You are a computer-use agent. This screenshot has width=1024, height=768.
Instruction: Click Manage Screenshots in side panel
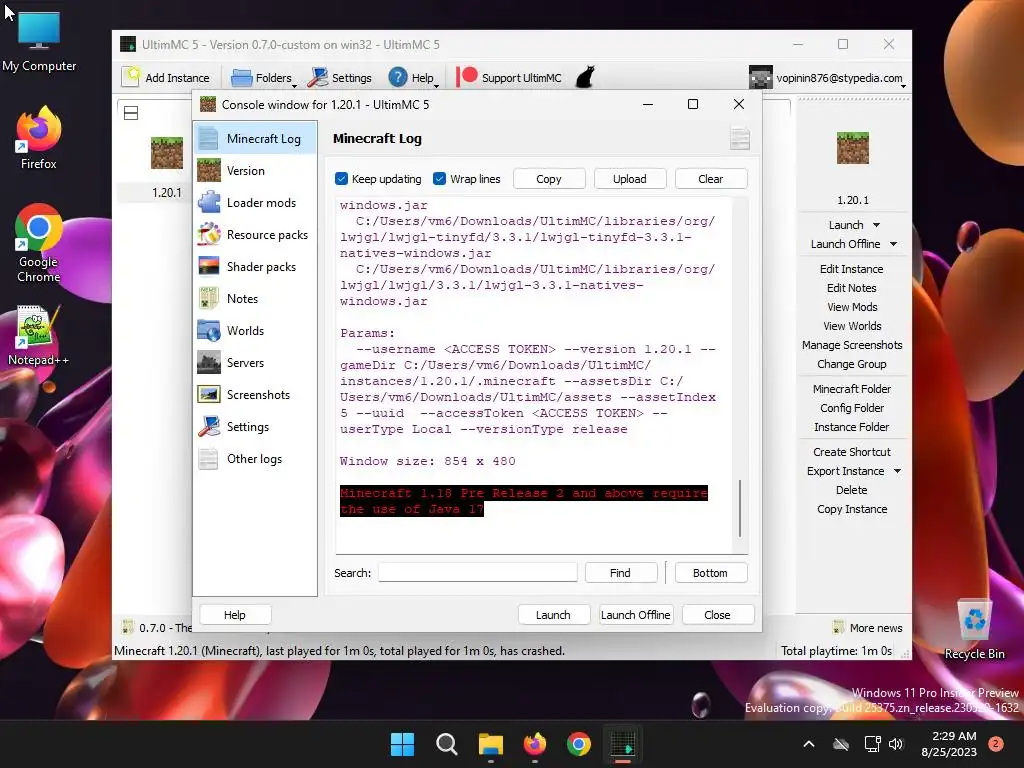pyautogui.click(x=852, y=345)
